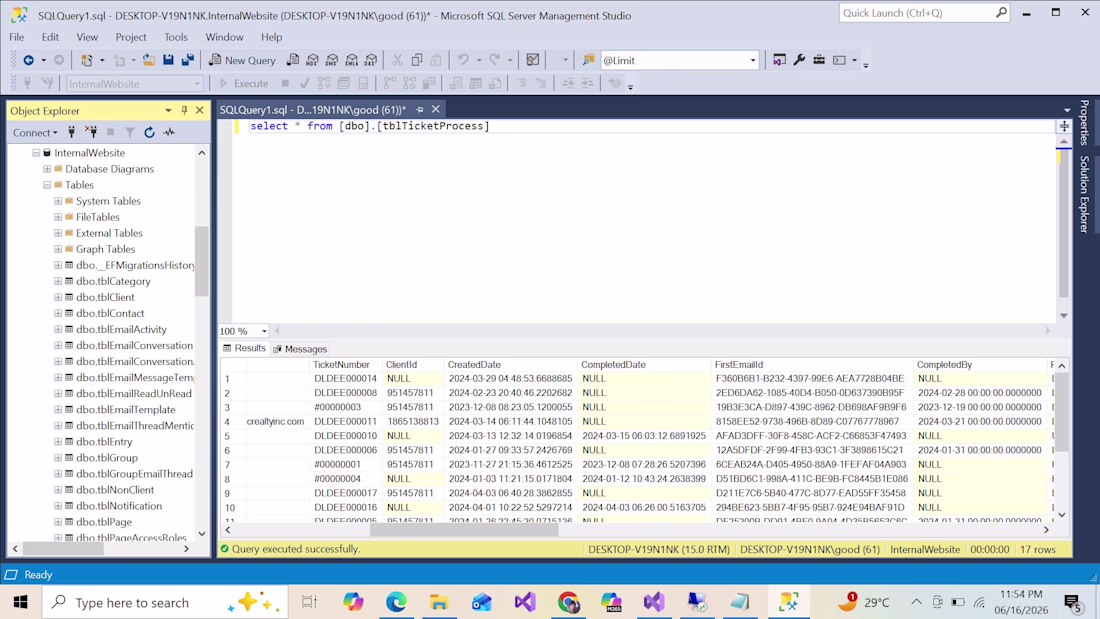Open the Solution Explorer side tab

[1085, 194]
